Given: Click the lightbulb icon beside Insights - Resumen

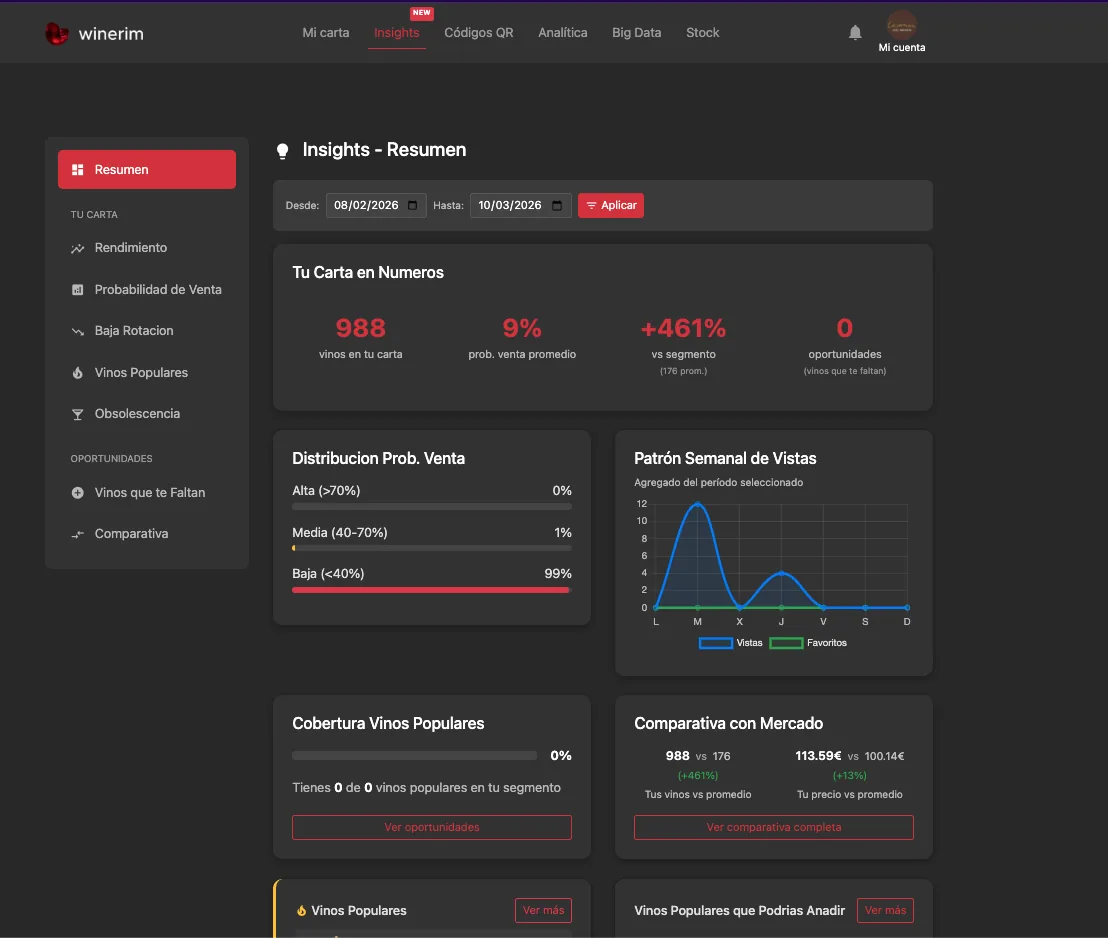Looking at the screenshot, I should (283, 151).
